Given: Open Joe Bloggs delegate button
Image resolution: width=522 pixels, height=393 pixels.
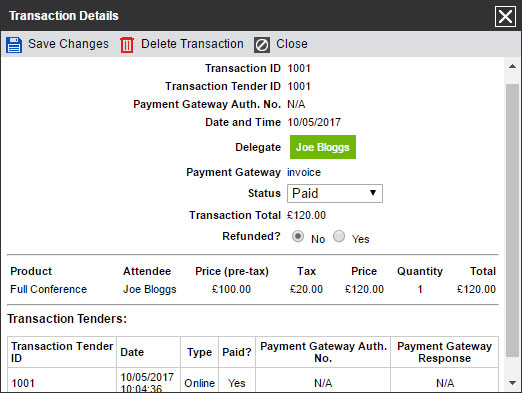Looking at the screenshot, I should (x=323, y=147).
